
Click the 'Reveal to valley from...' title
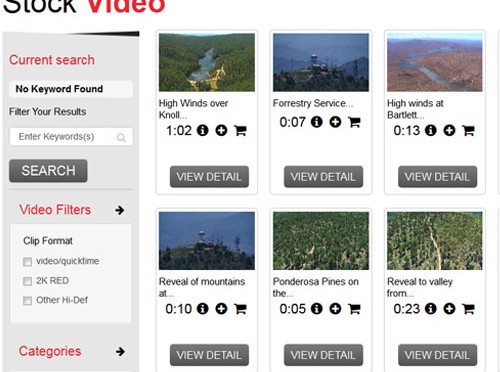coord(420,287)
